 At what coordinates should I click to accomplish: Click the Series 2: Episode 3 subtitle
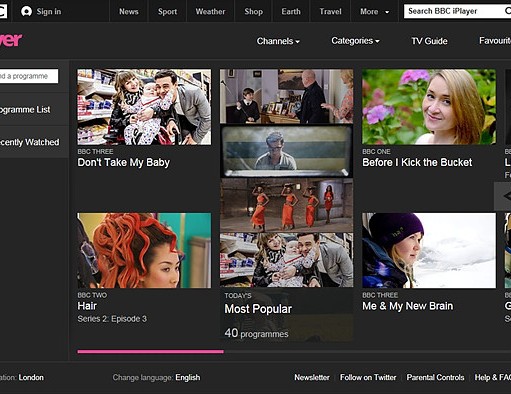pyautogui.click(x=112, y=319)
